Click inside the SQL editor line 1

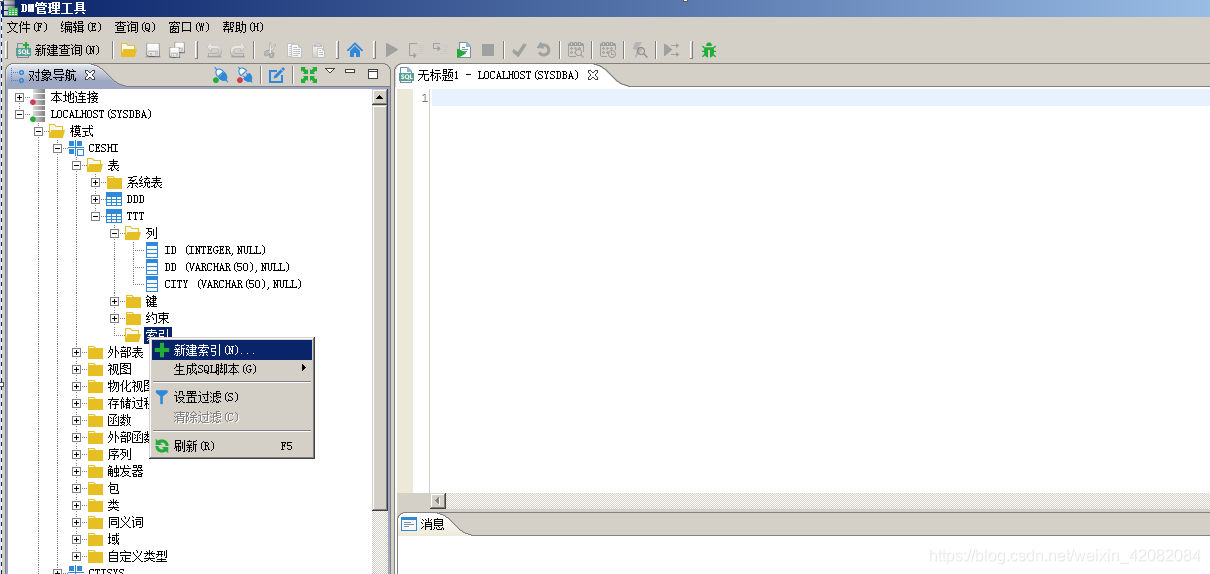(x=820, y=98)
